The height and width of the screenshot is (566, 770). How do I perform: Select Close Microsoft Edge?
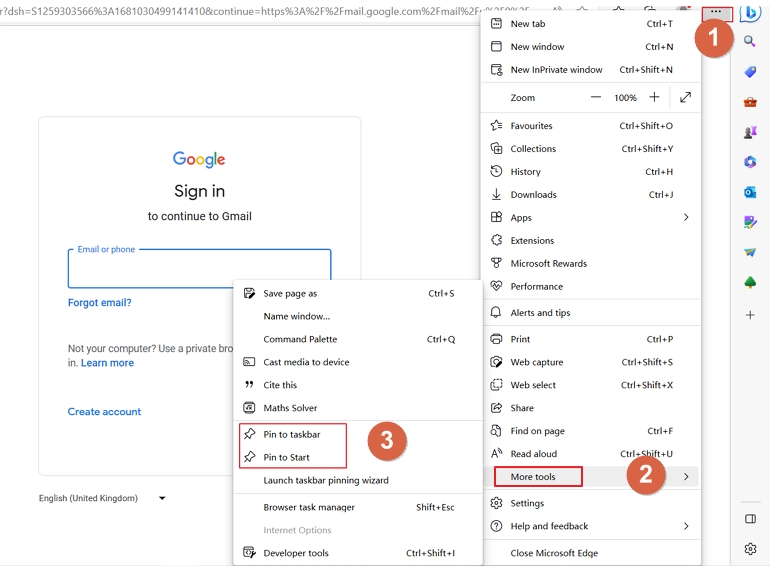pyautogui.click(x=591, y=553)
